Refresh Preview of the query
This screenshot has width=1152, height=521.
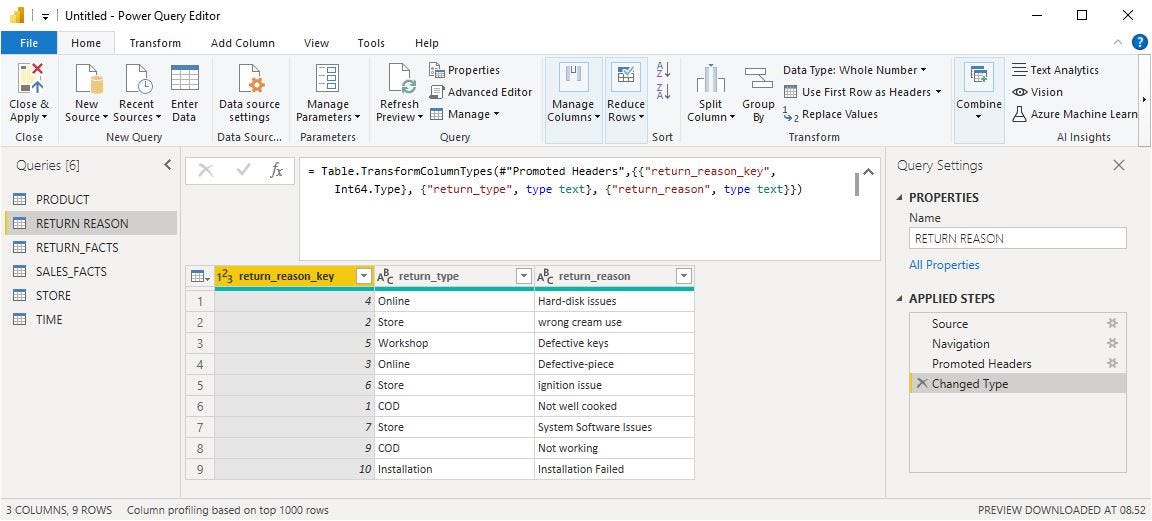point(400,93)
